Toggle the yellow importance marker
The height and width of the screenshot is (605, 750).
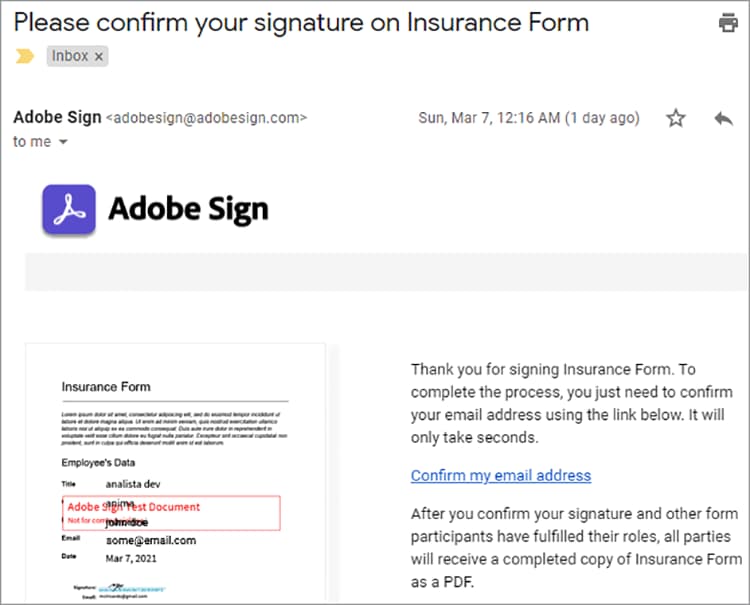pos(24,57)
